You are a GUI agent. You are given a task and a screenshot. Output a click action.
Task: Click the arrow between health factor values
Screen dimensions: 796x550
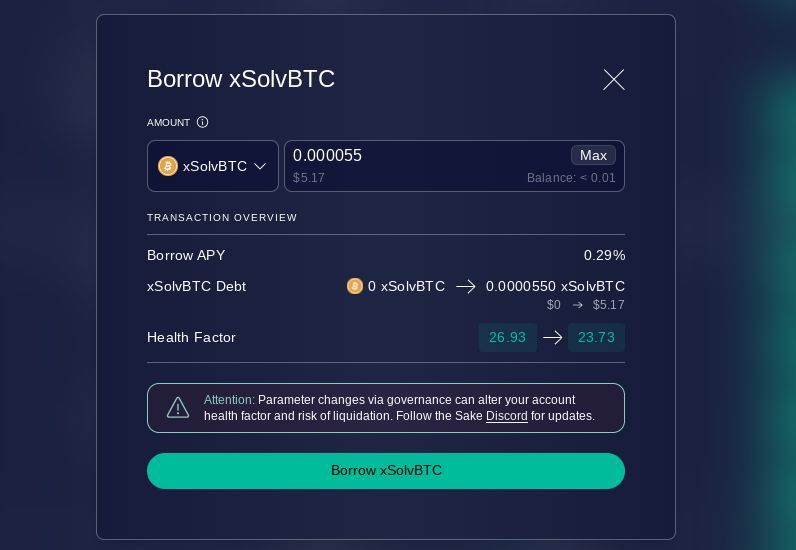(552, 338)
